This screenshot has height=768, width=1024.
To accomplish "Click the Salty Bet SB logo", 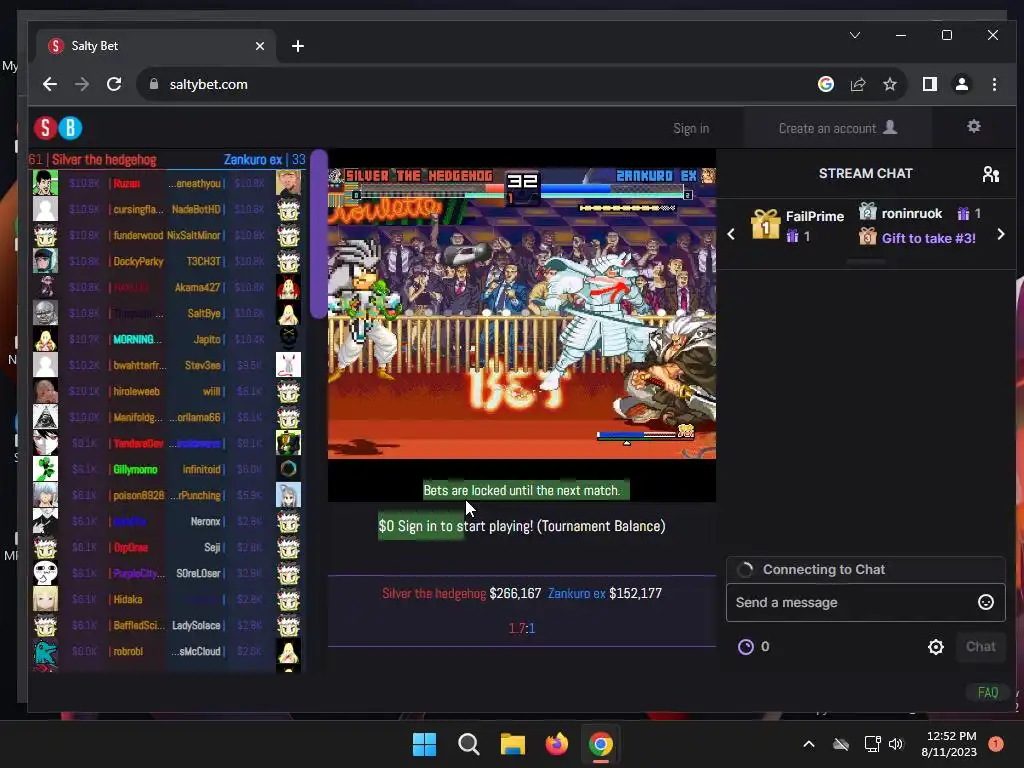I will point(58,128).
